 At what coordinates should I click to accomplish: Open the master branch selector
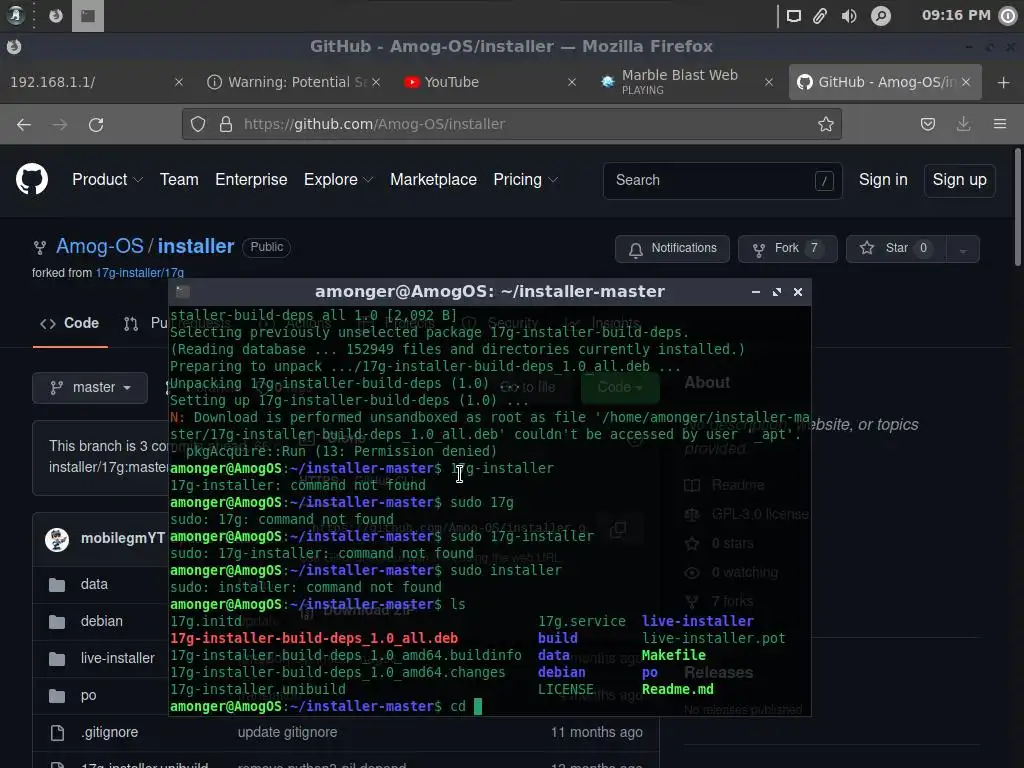pyautogui.click(x=90, y=387)
